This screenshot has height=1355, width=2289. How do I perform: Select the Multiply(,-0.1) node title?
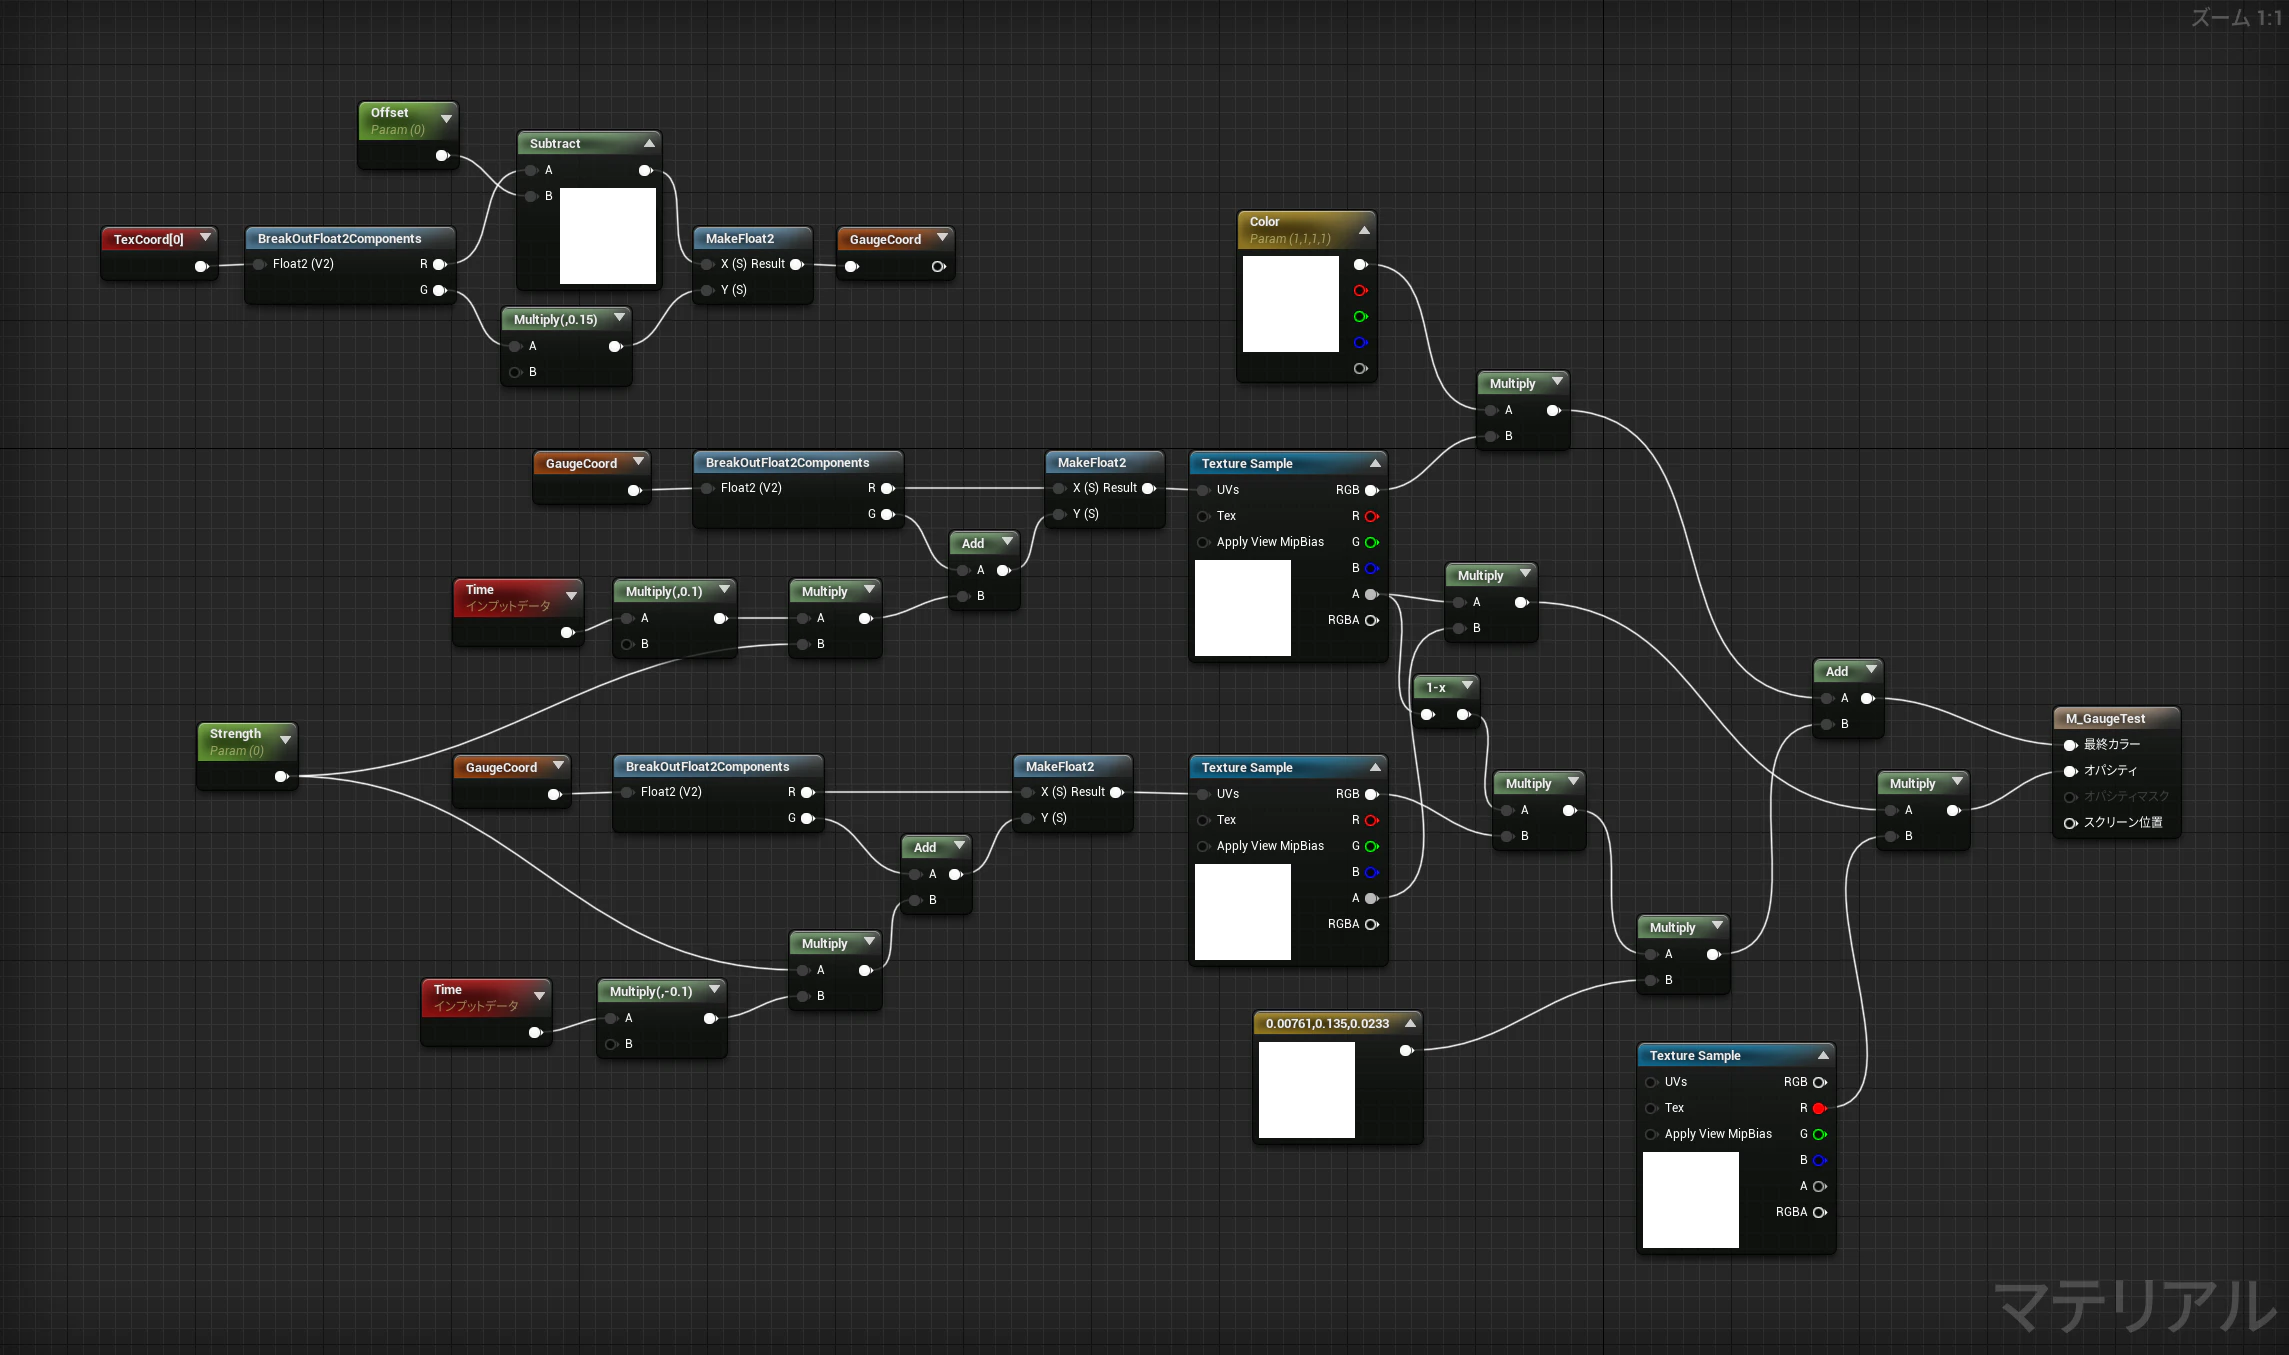[651, 991]
